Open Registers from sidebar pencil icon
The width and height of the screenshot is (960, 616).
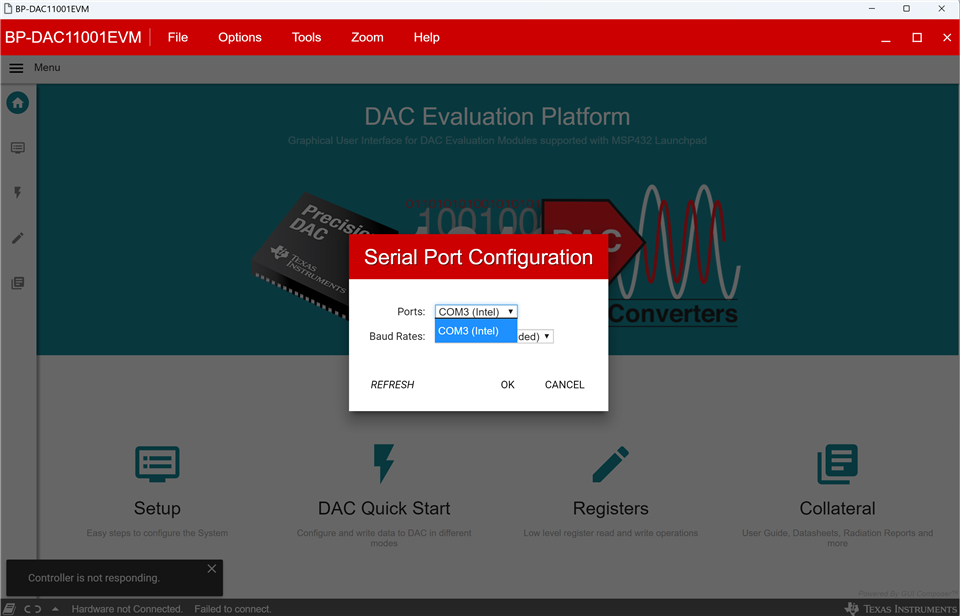[18, 238]
